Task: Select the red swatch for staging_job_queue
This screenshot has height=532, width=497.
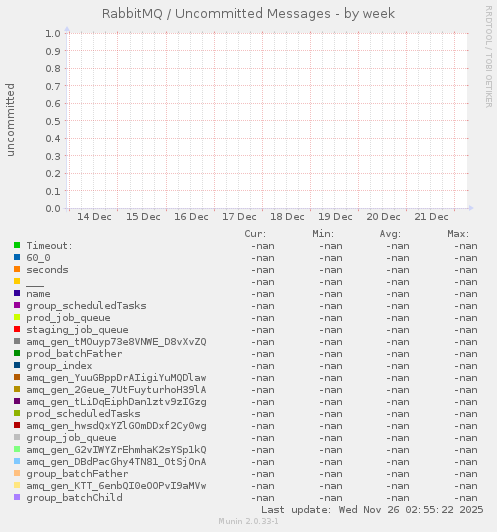Action: pyautogui.click(x=17, y=329)
